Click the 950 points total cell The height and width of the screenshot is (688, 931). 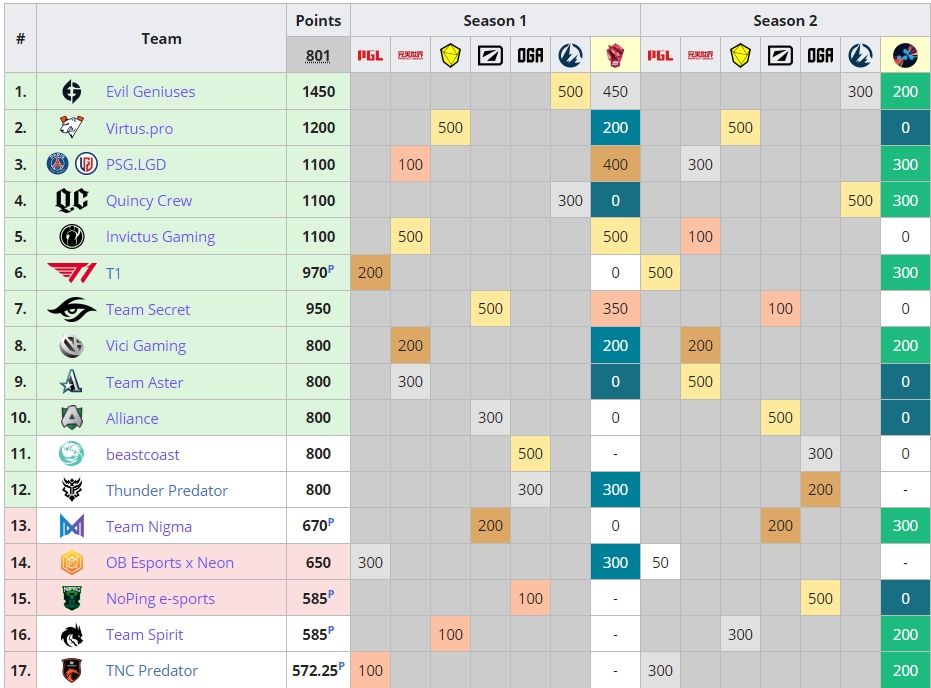point(318,309)
